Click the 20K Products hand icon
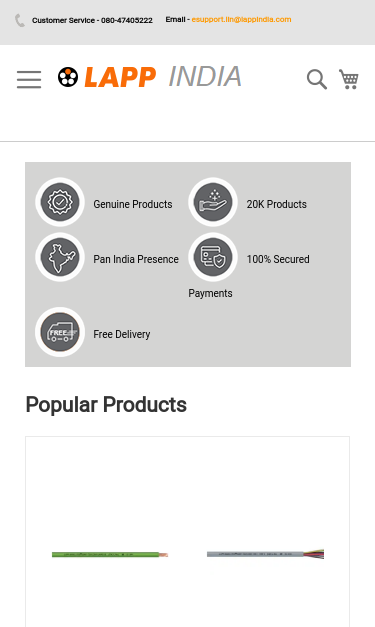This screenshot has width=375, height=627. [213, 202]
